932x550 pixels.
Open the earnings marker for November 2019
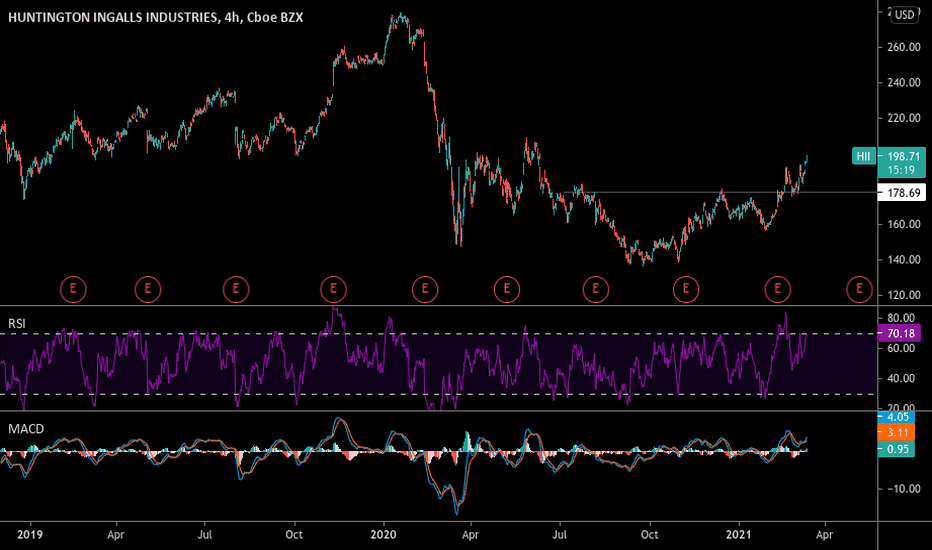pyautogui.click(x=333, y=290)
